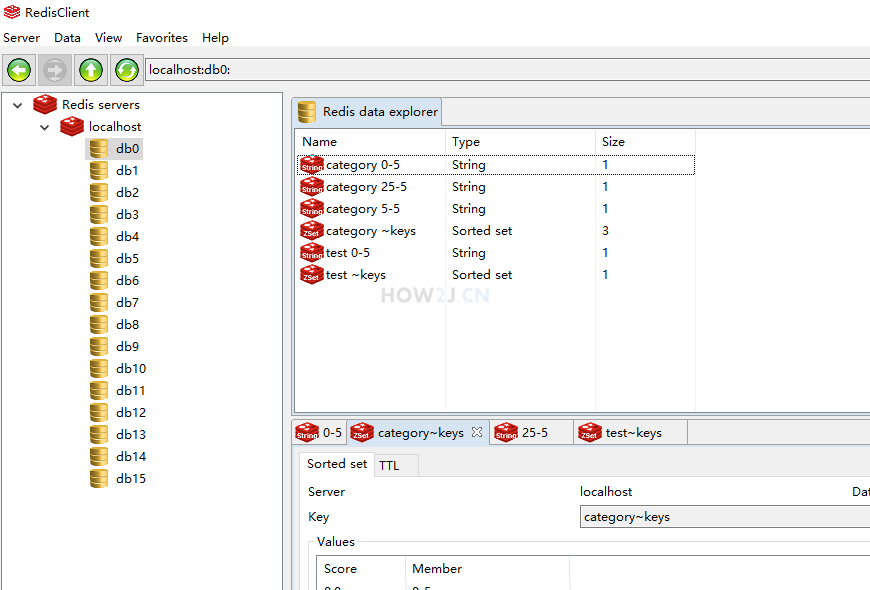This screenshot has height=590, width=870.
Task: Click String icon of category 25-5 row
Action: click(x=312, y=186)
